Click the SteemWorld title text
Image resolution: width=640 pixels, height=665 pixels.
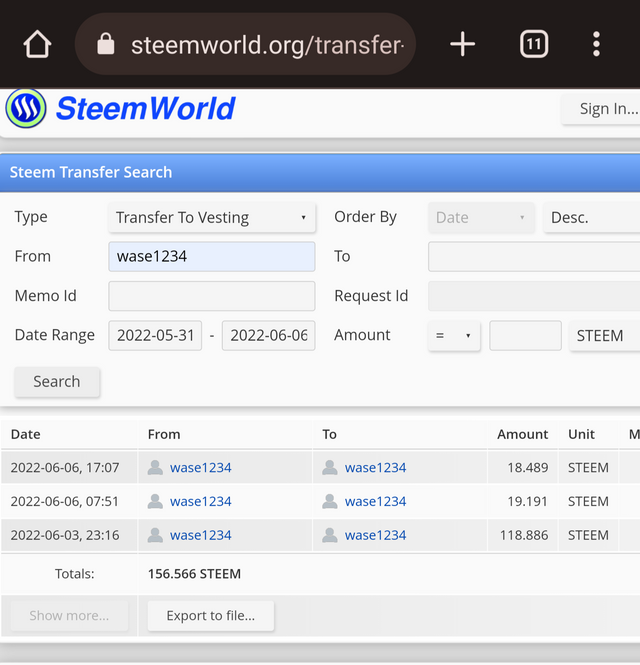pyautogui.click(x=145, y=109)
